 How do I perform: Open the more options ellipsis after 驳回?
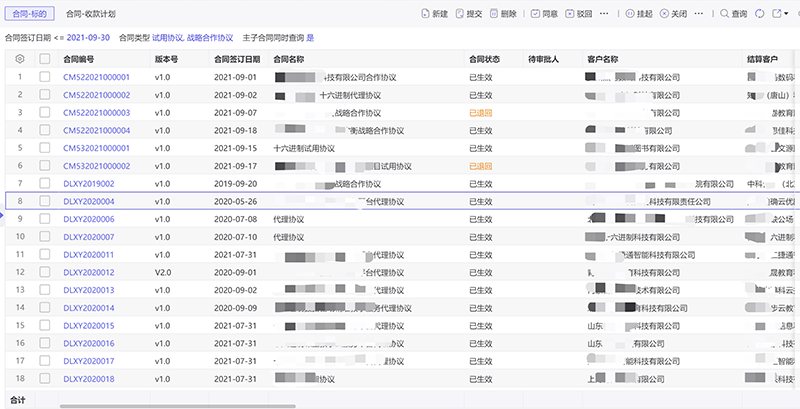[x=601, y=14]
